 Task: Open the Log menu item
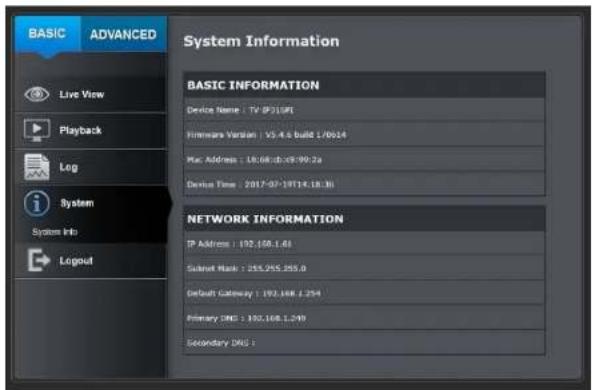click(x=91, y=167)
